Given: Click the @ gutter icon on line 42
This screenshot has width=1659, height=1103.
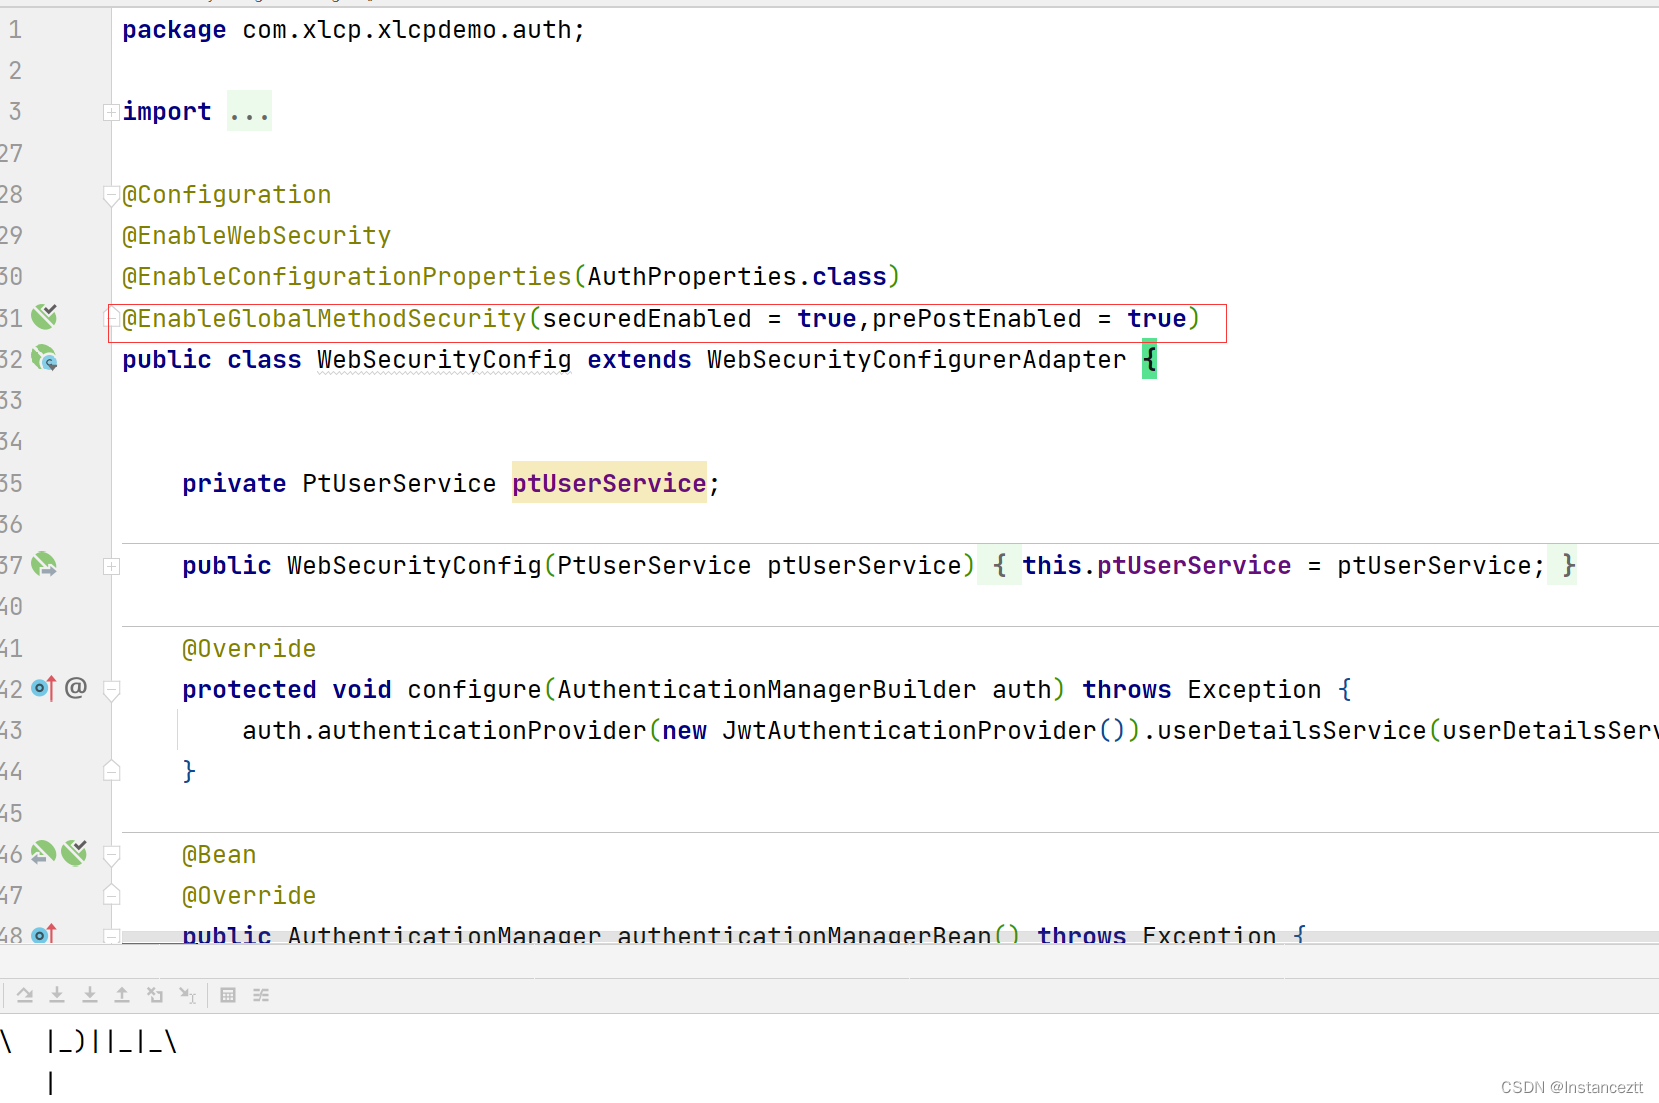Looking at the screenshot, I should pos(76,688).
